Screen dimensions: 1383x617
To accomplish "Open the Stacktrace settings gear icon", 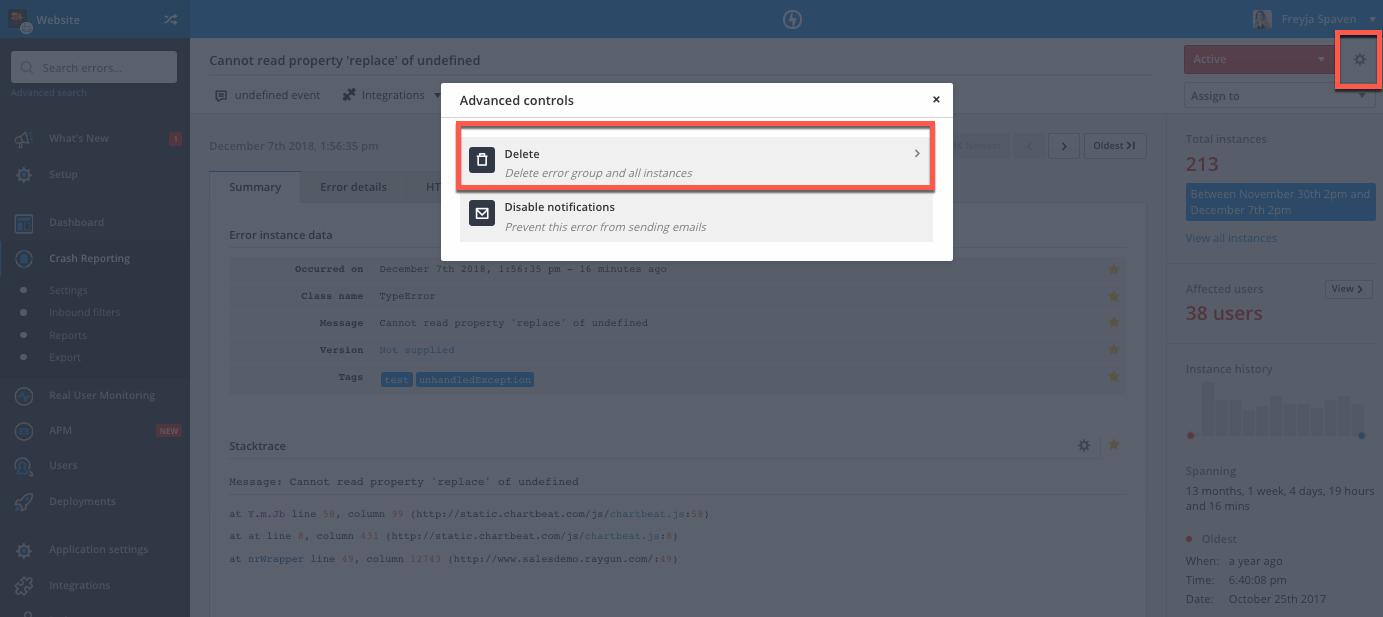I will coord(1084,445).
